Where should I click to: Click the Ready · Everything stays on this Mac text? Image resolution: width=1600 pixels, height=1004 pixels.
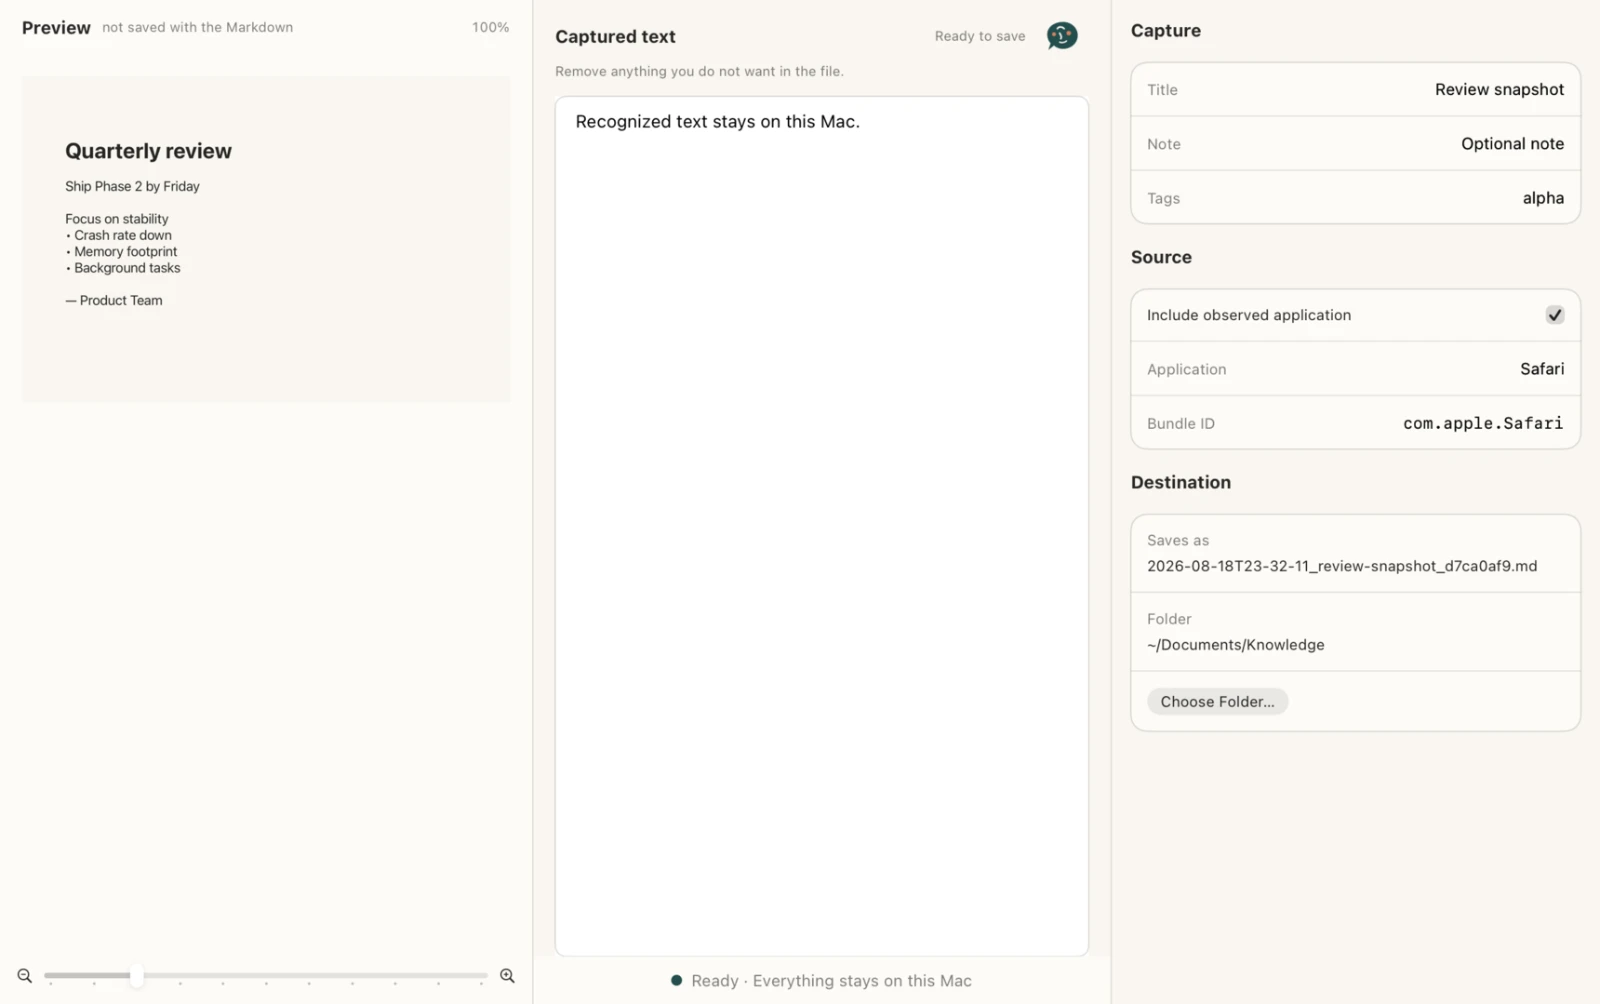831,981
